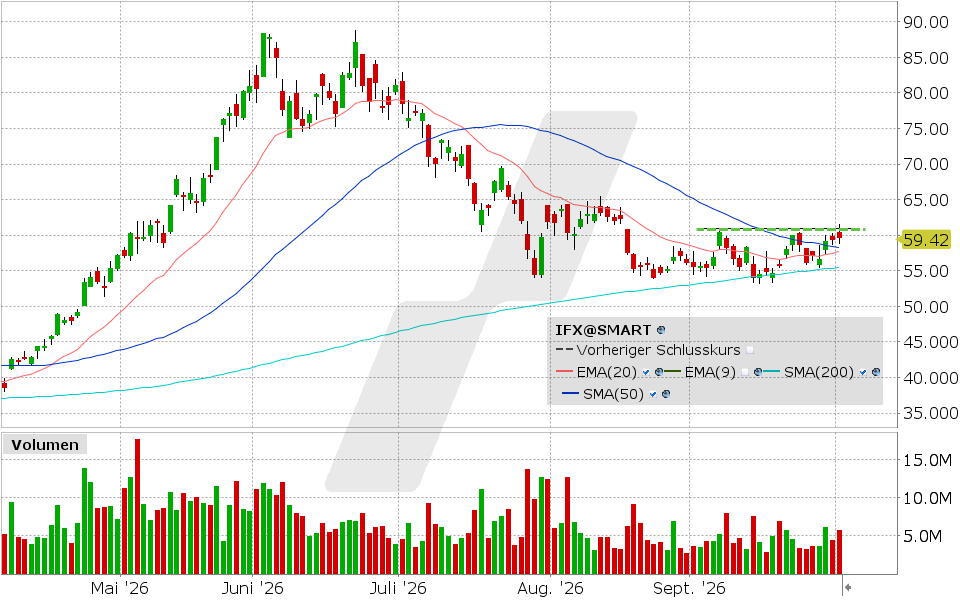
Task: Click the dark green EMA(9) legend line swatch
Action: coord(672,371)
